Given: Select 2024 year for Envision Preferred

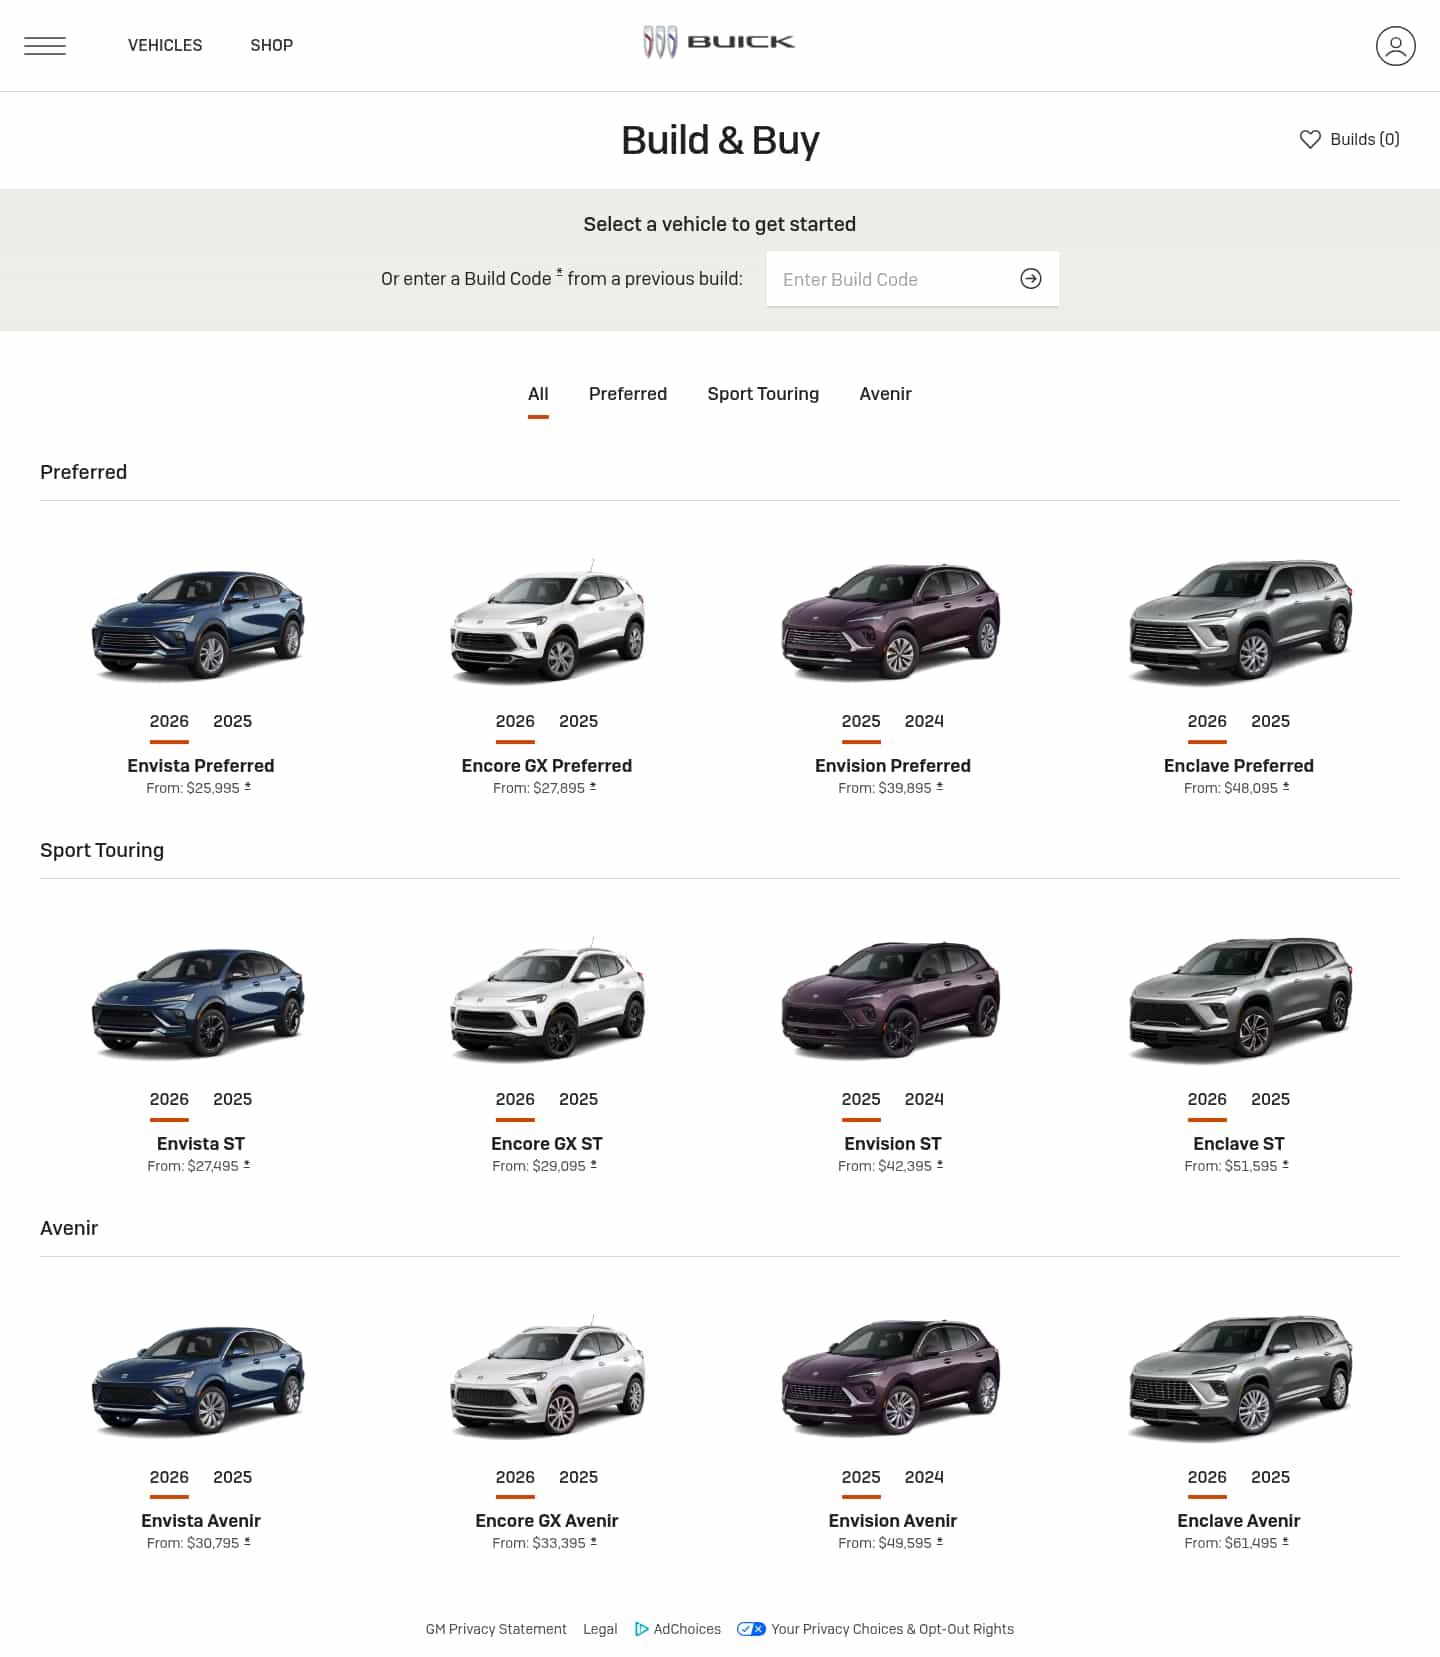Looking at the screenshot, I should 924,721.
